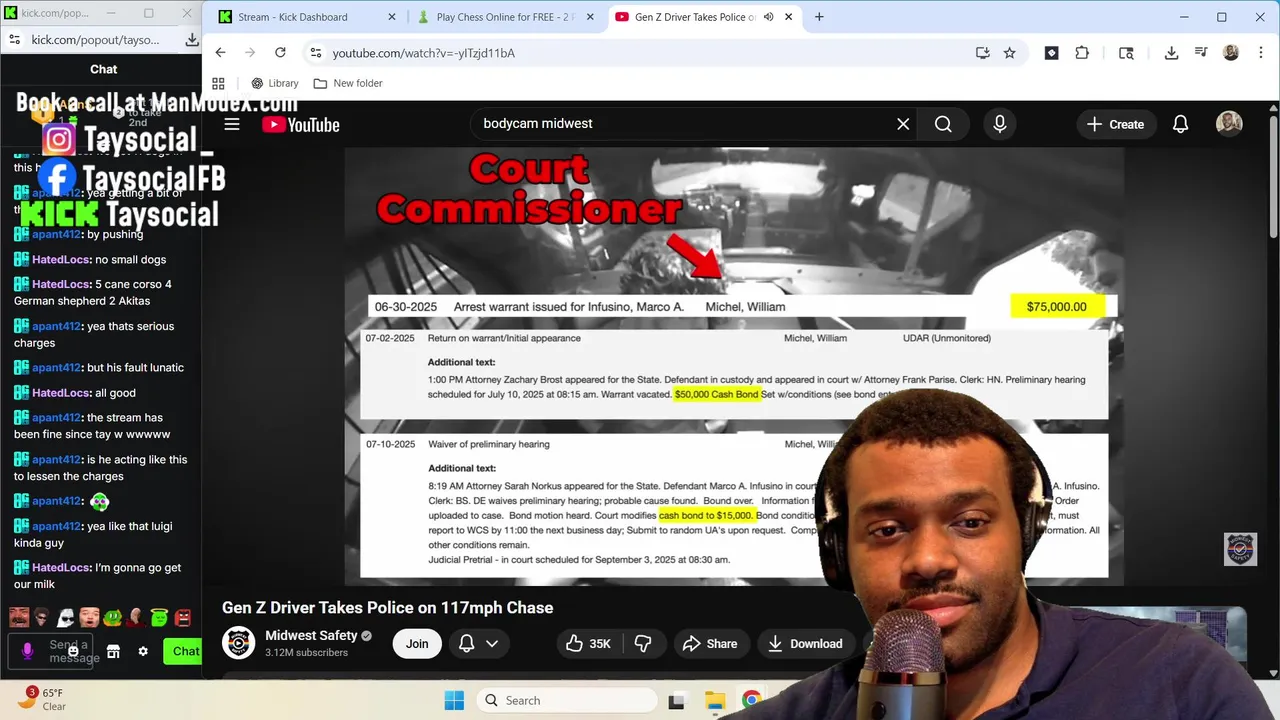Screen dimensions: 1280x720
Task: Click the Kick Send a message field
Action: pos(74,651)
